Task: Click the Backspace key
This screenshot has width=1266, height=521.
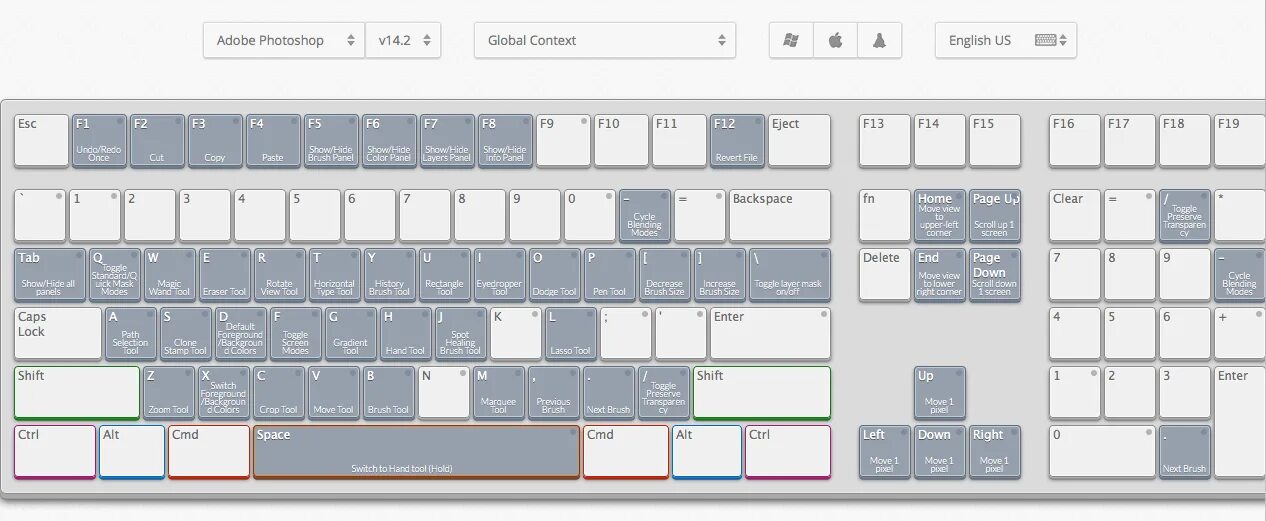Action: 780,216
